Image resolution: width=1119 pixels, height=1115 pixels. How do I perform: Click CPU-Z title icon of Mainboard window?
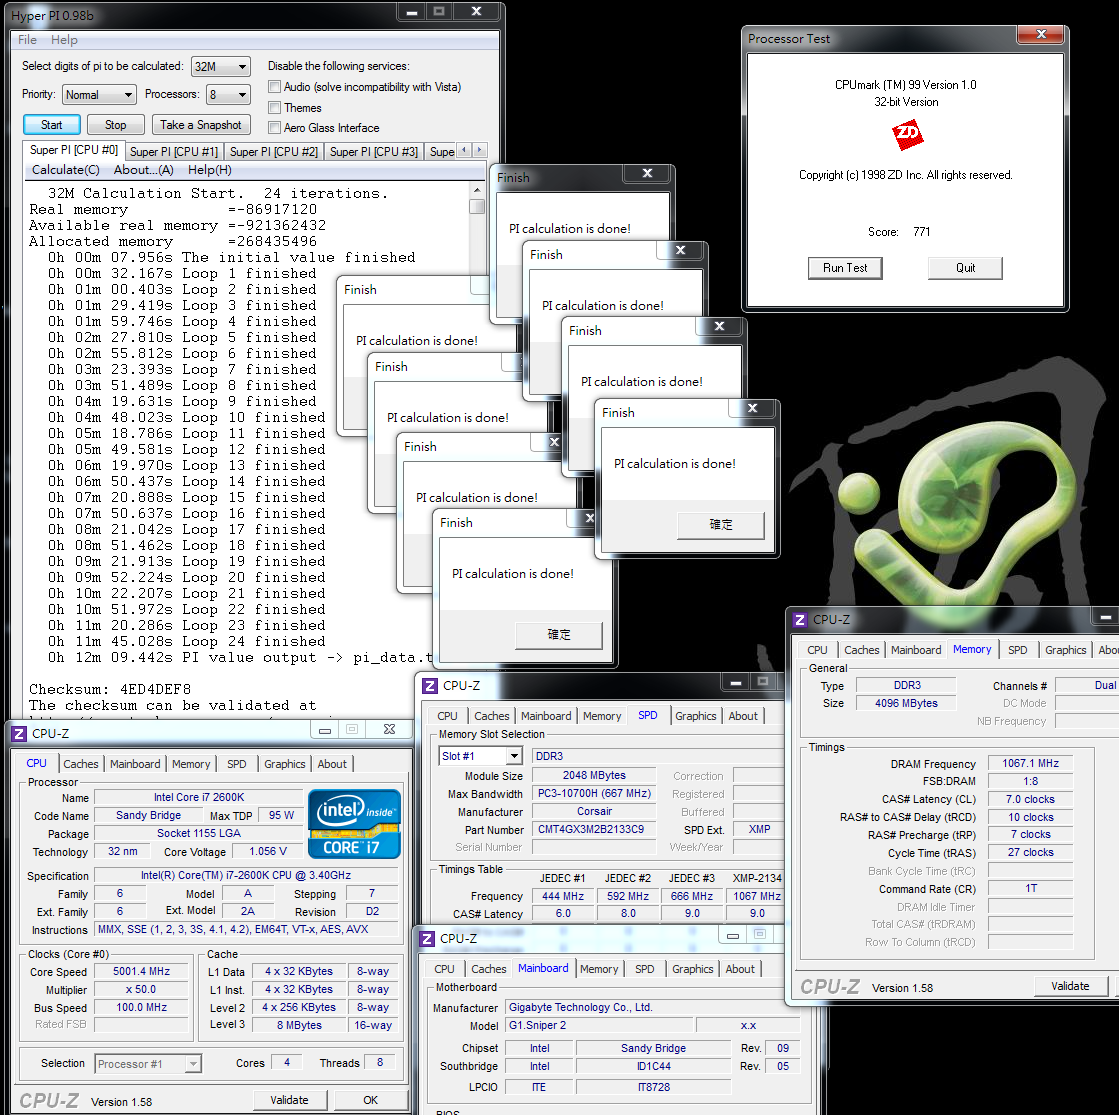coord(427,938)
